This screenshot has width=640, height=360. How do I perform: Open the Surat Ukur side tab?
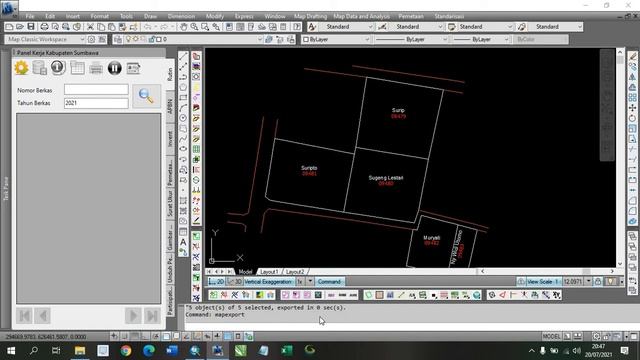point(170,203)
